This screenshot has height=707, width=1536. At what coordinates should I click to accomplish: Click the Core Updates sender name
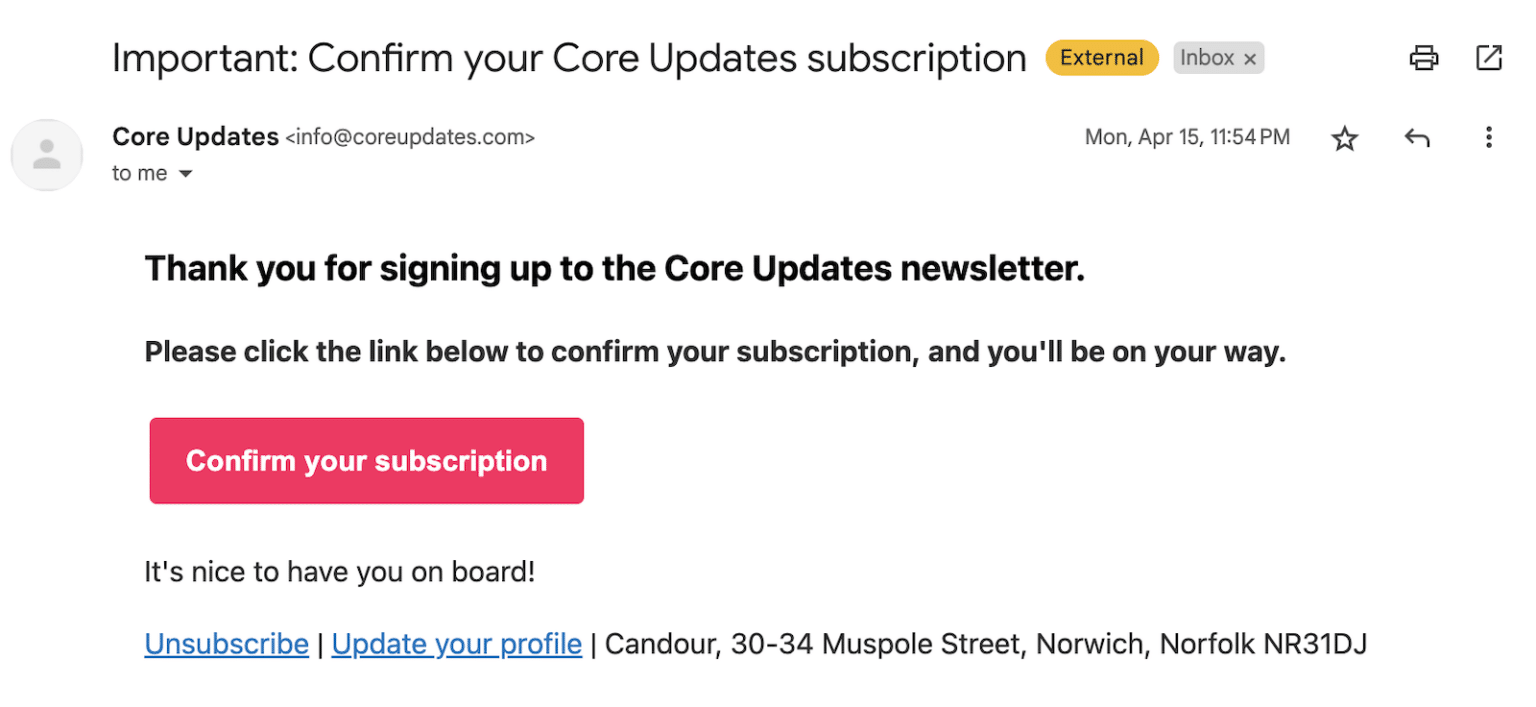click(195, 137)
